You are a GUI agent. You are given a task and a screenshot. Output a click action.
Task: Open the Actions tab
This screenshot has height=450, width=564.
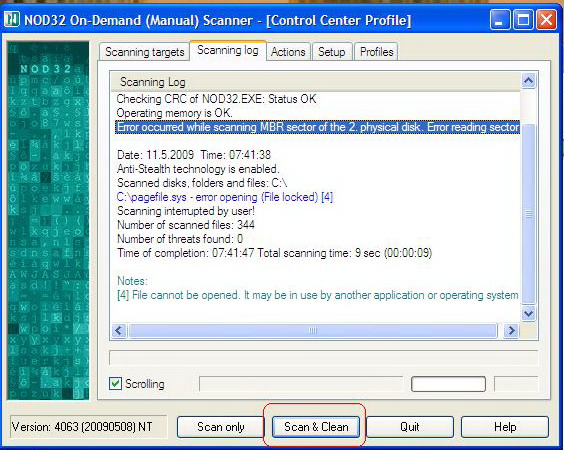coord(288,52)
